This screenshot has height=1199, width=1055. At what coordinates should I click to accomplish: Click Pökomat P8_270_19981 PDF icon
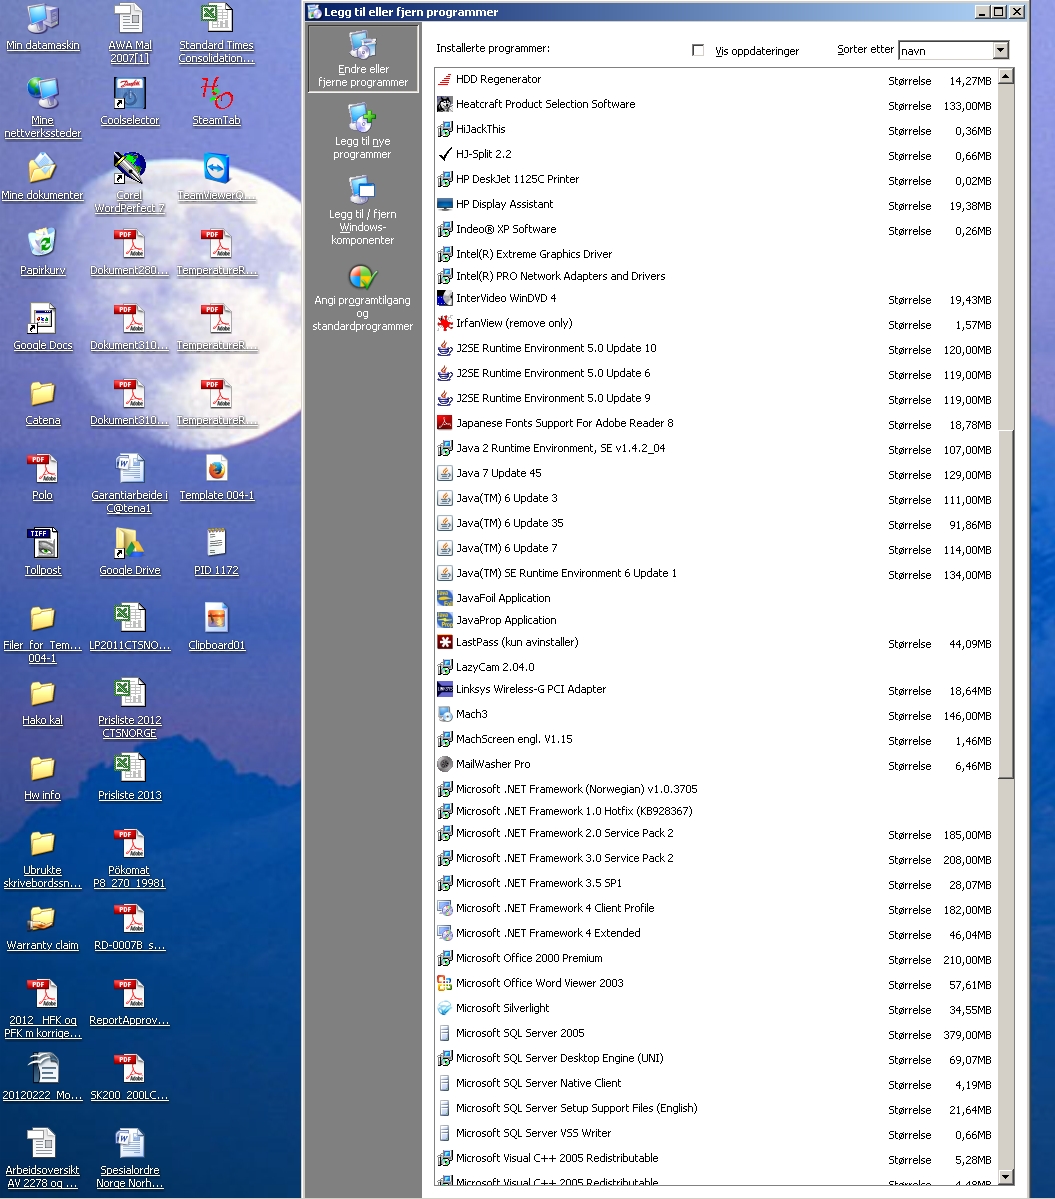click(x=130, y=857)
